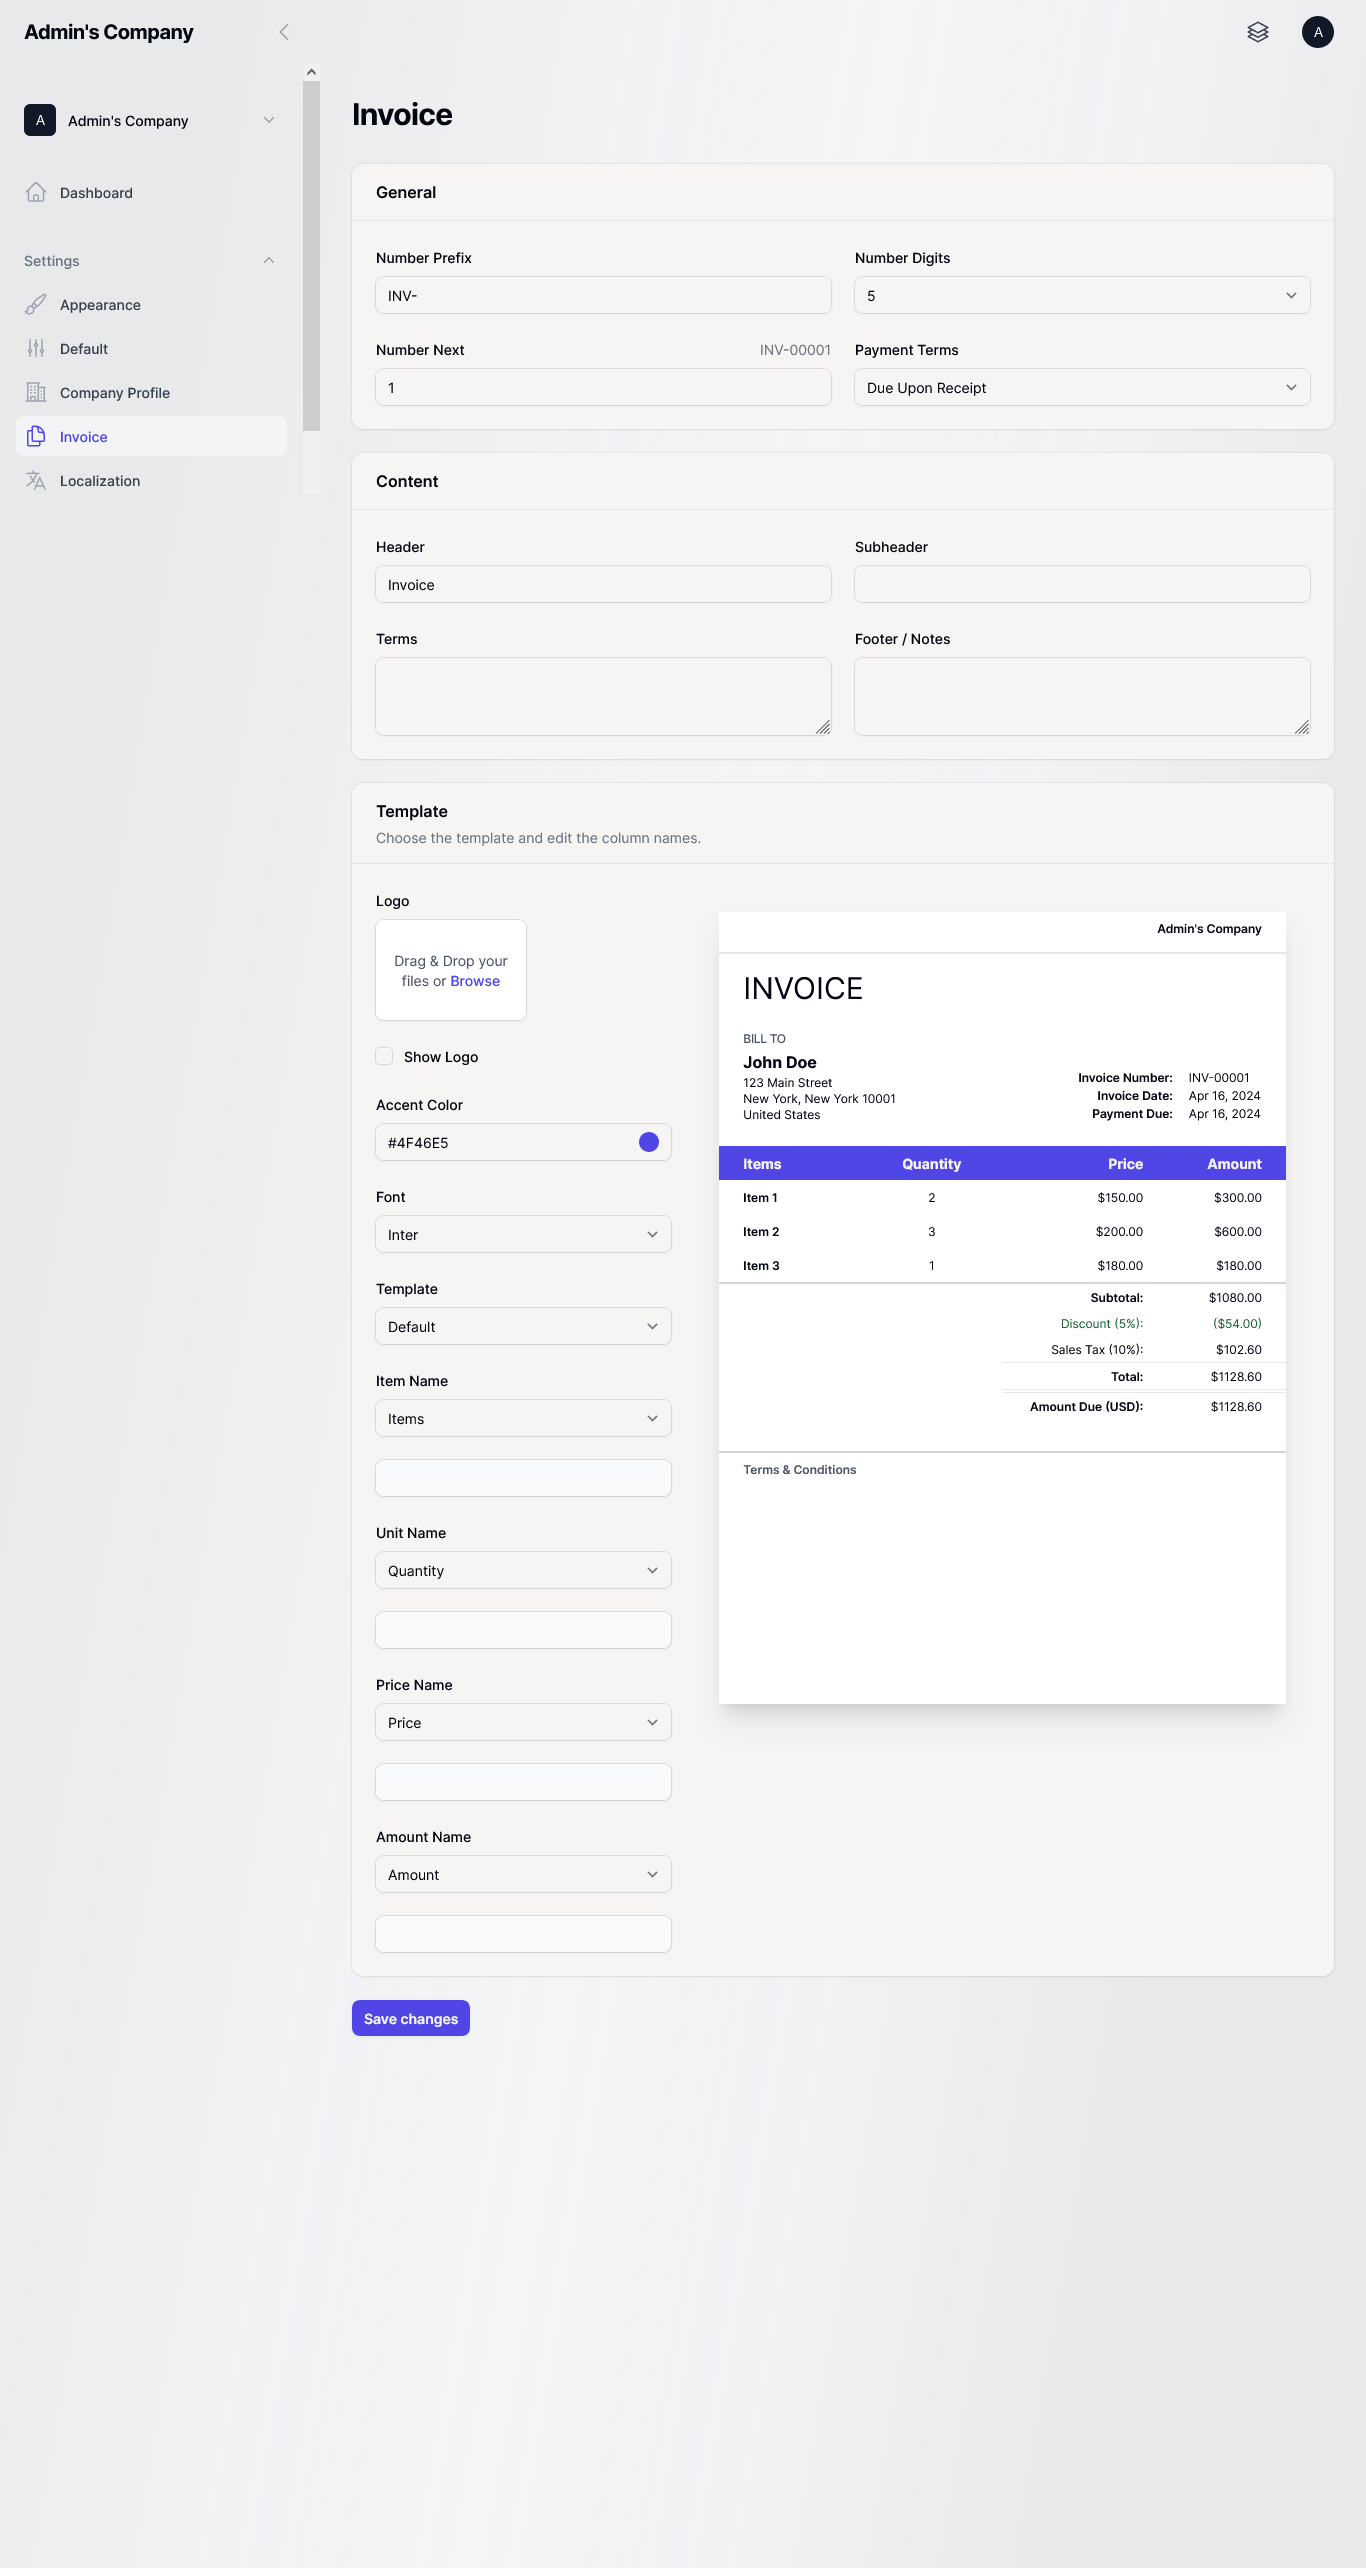Open Localization settings

[x=151, y=480]
